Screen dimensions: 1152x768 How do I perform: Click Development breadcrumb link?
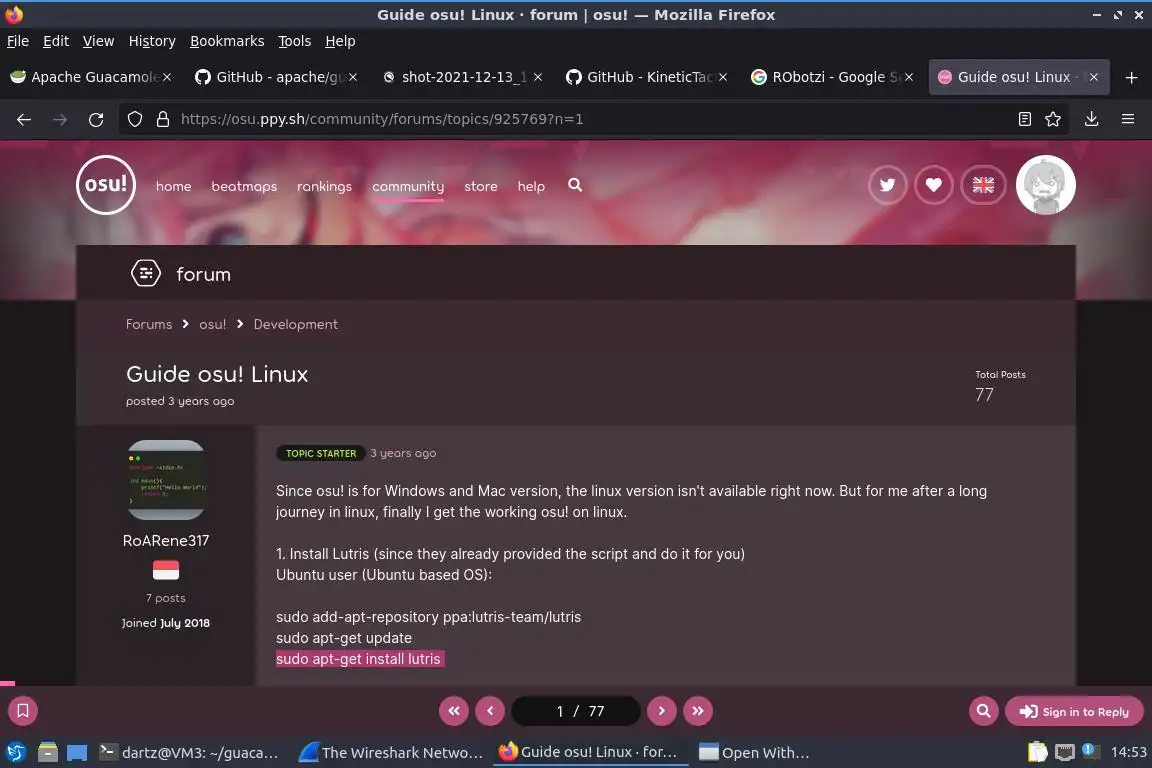[x=295, y=324]
